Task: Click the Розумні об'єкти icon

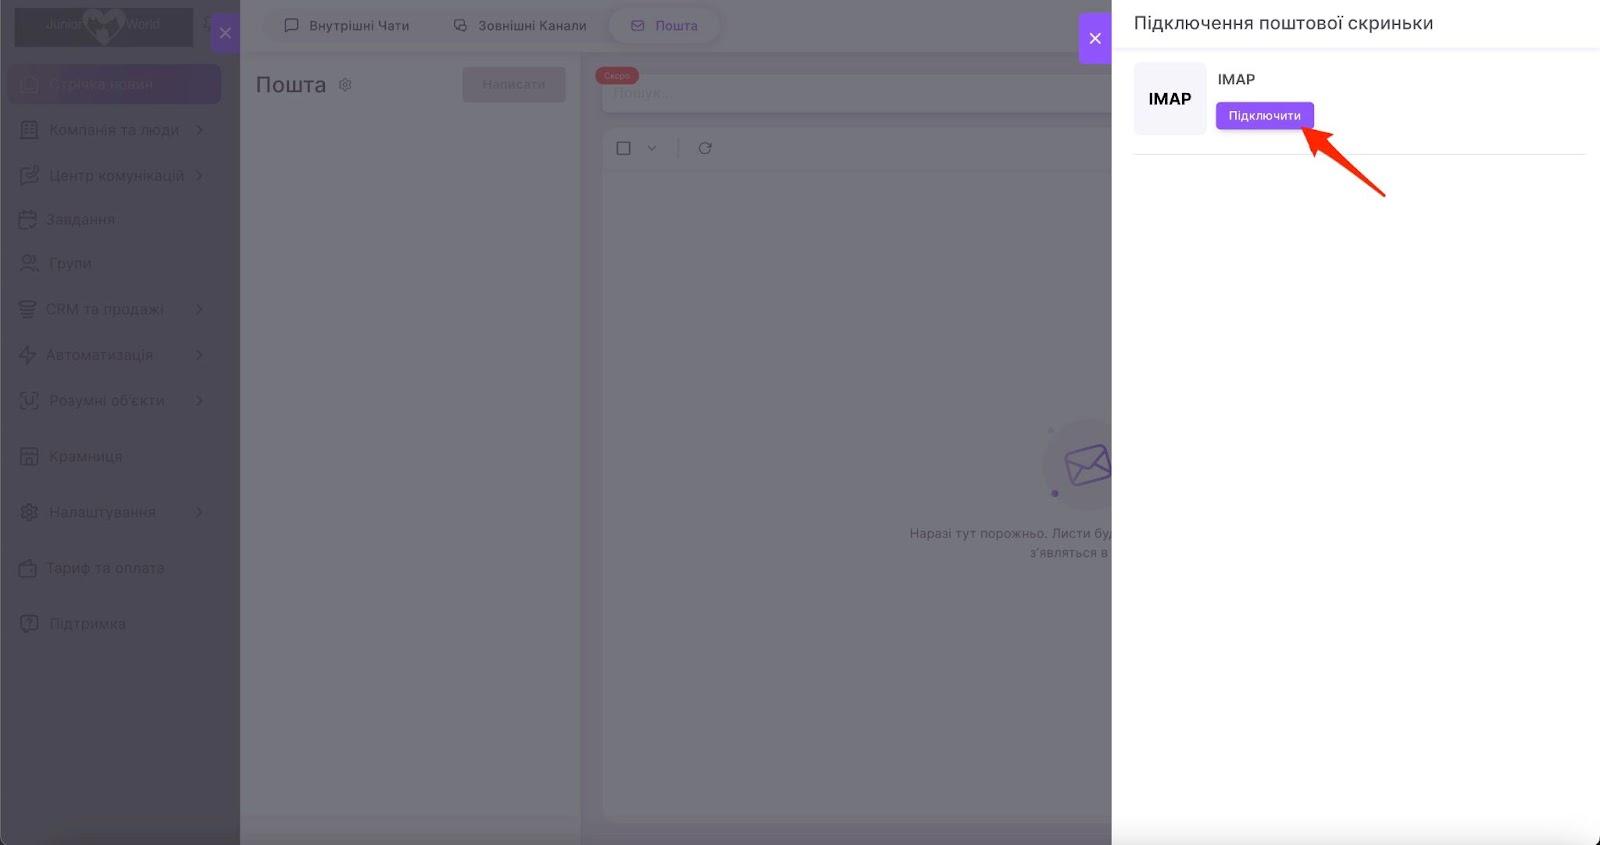Action: point(29,400)
